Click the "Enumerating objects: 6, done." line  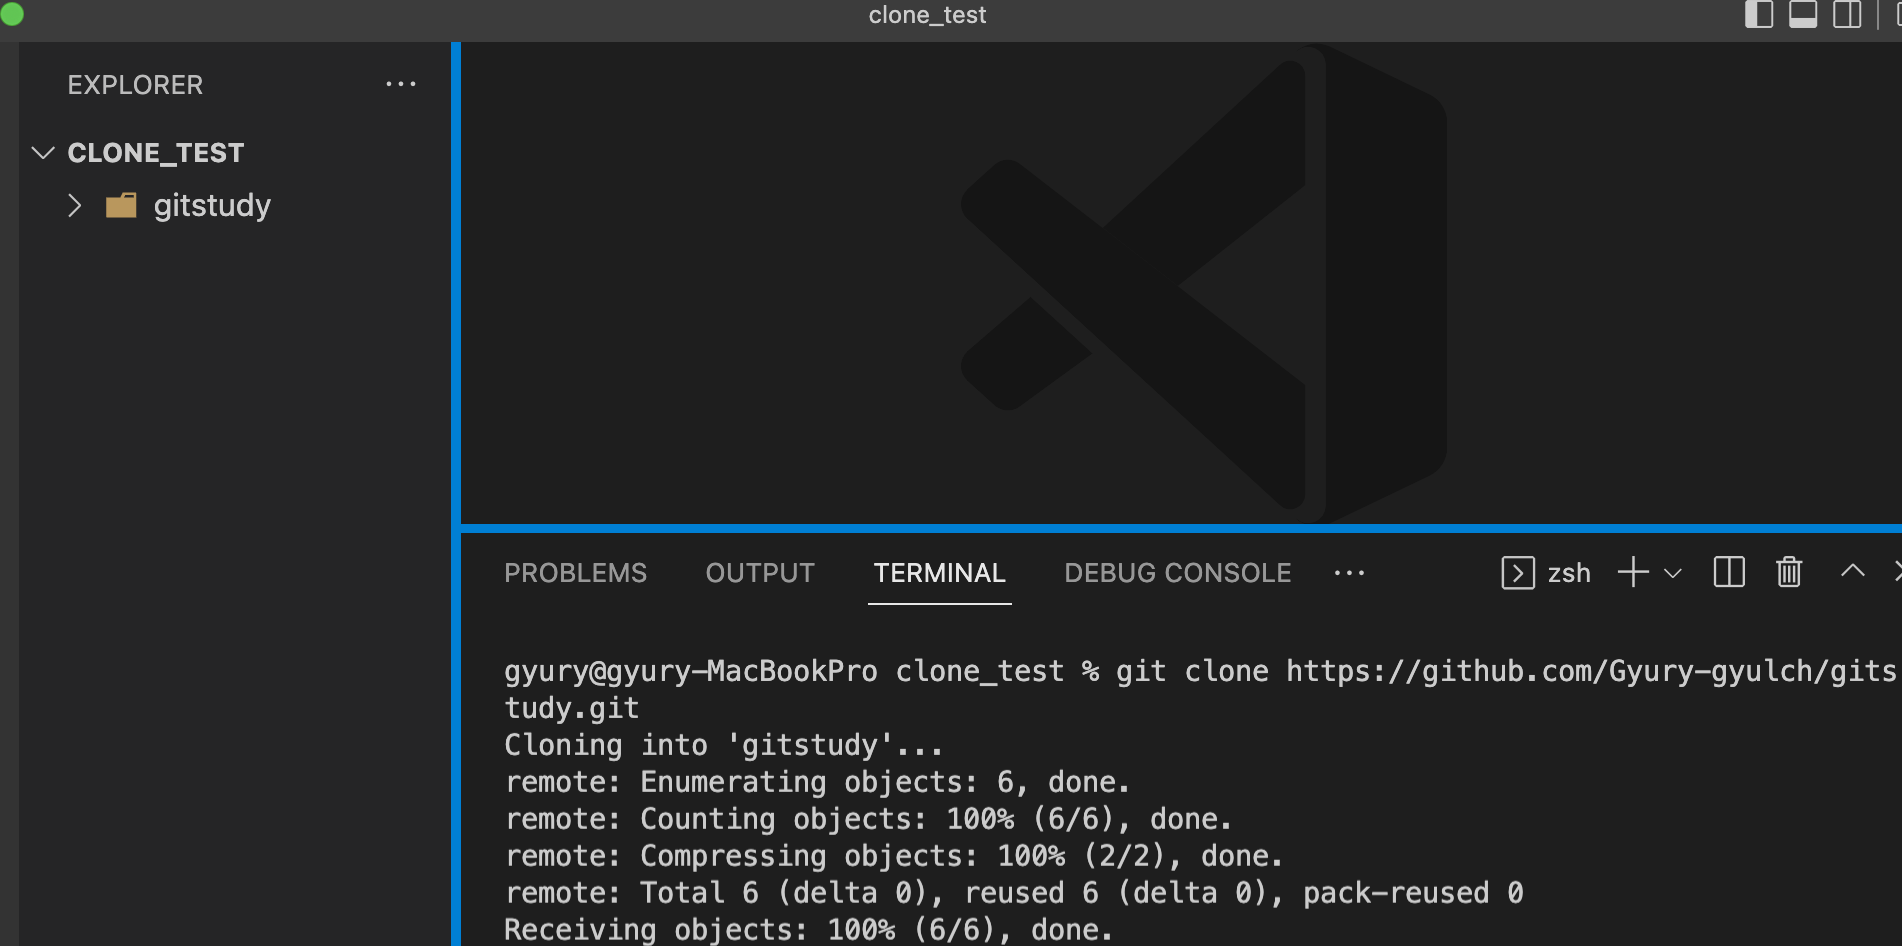click(817, 782)
